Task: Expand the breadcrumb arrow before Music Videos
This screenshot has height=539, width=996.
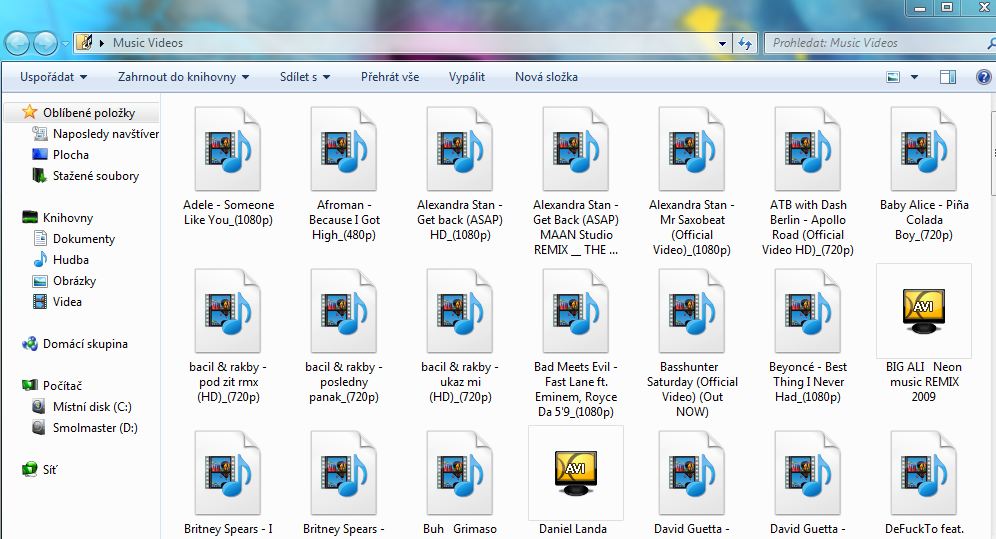Action: click(102, 43)
